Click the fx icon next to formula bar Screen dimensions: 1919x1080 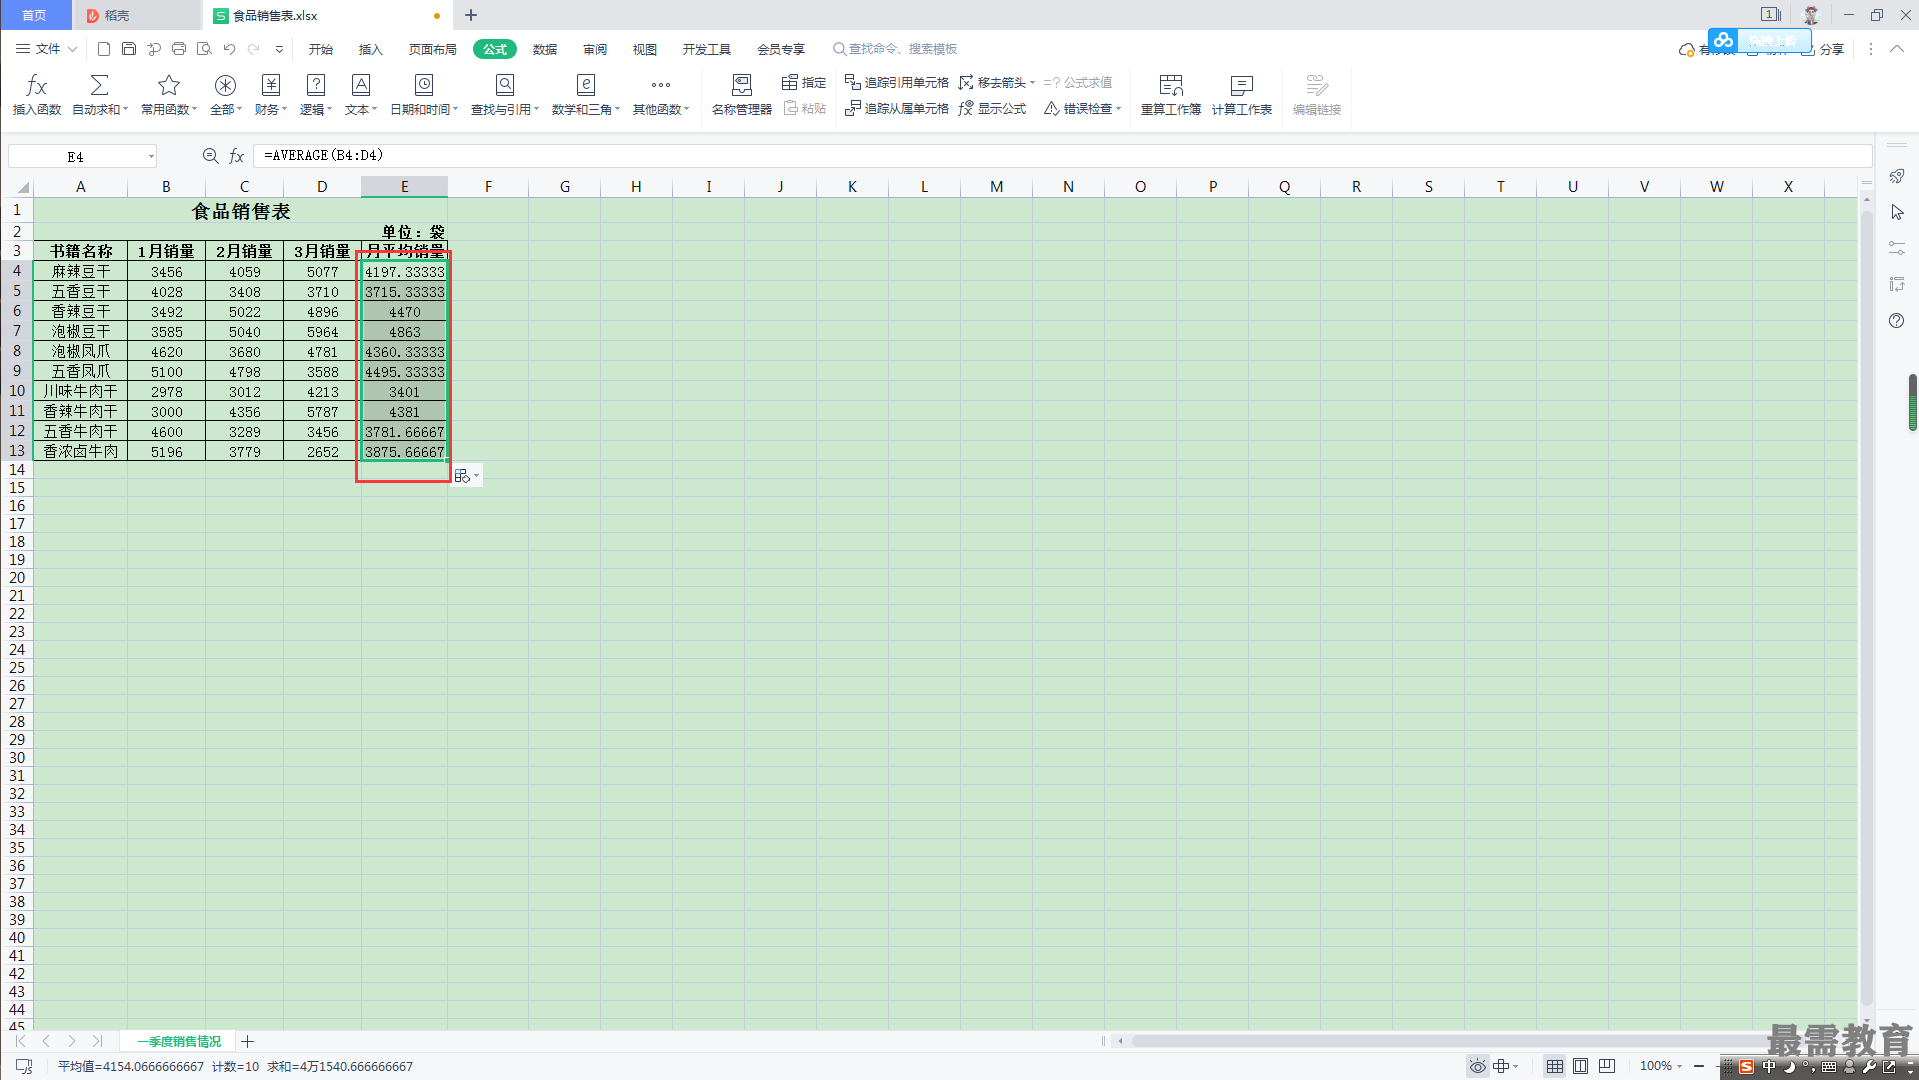coord(237,156)
